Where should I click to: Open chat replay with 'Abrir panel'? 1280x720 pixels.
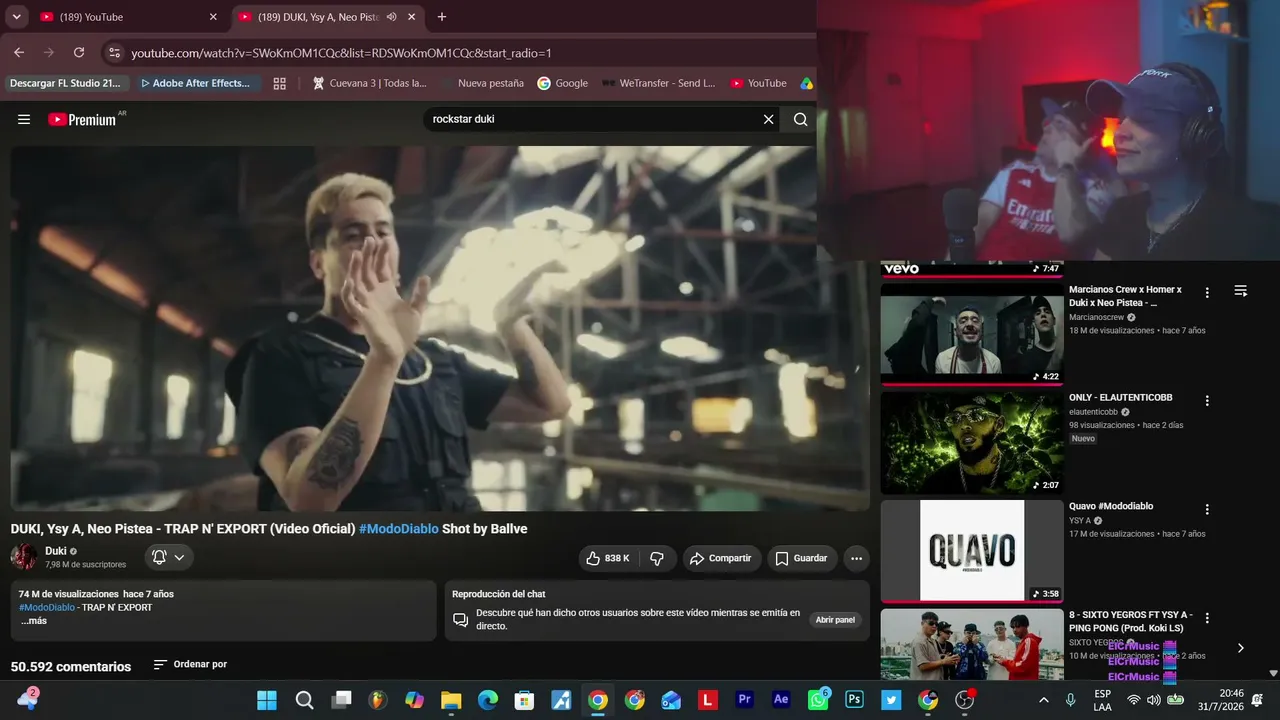coord(835,620)
